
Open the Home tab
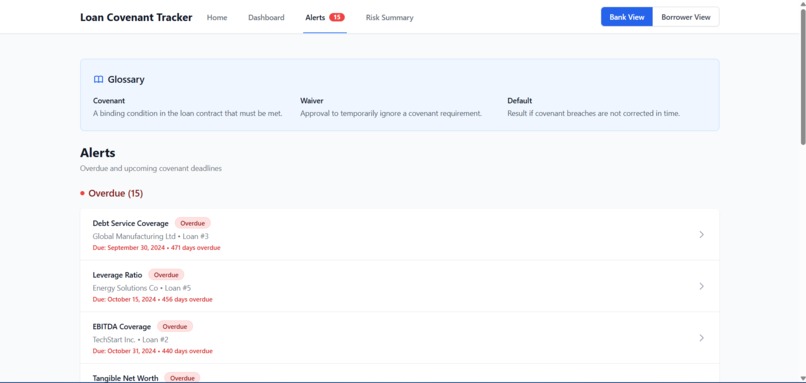click(x=217, y=17)
